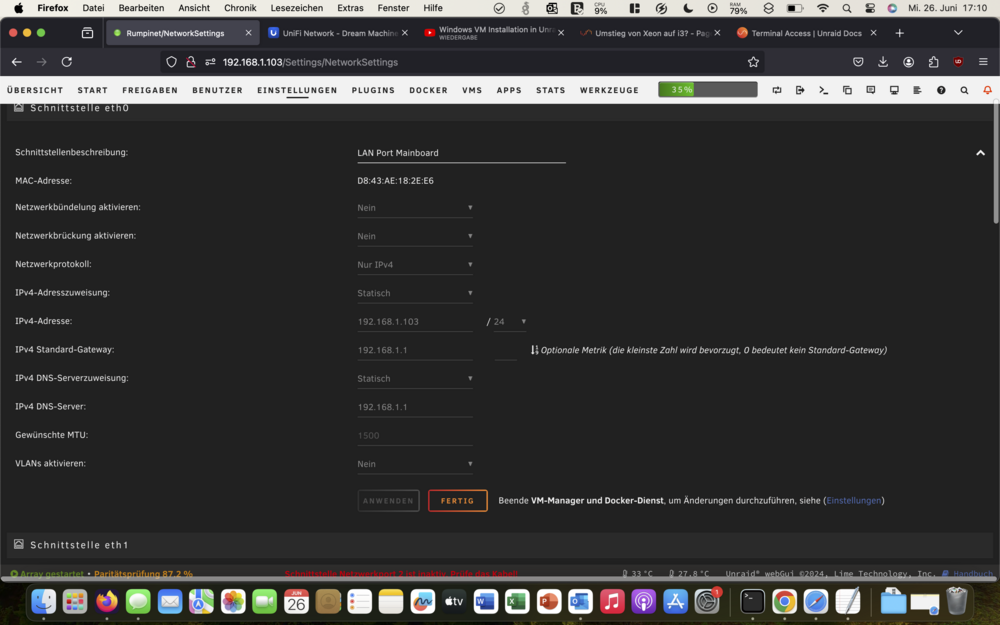Screen dimensions: 1000x625
Task: Click the Paritätsprüfung 87.2 % status text
Action: click(143, 574)
